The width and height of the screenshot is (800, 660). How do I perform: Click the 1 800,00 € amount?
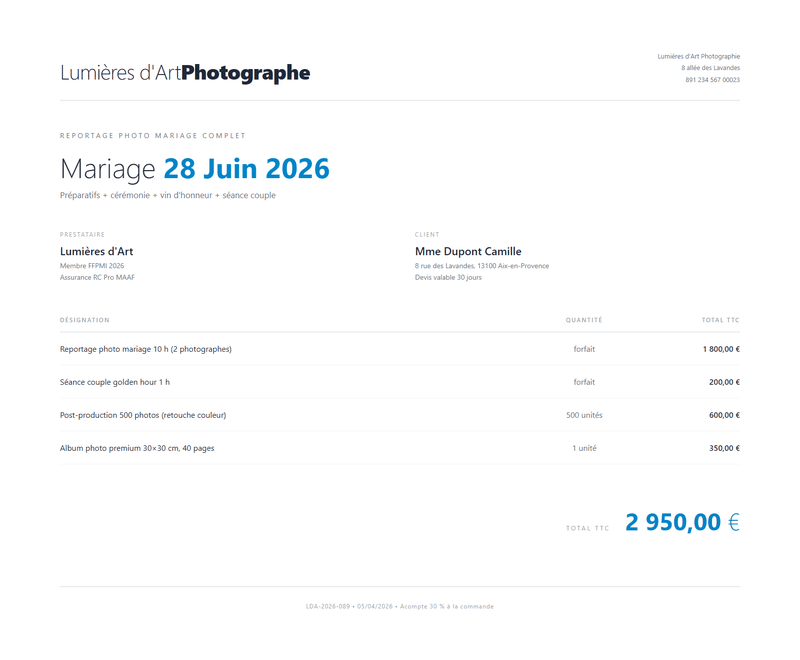point(721,349)
